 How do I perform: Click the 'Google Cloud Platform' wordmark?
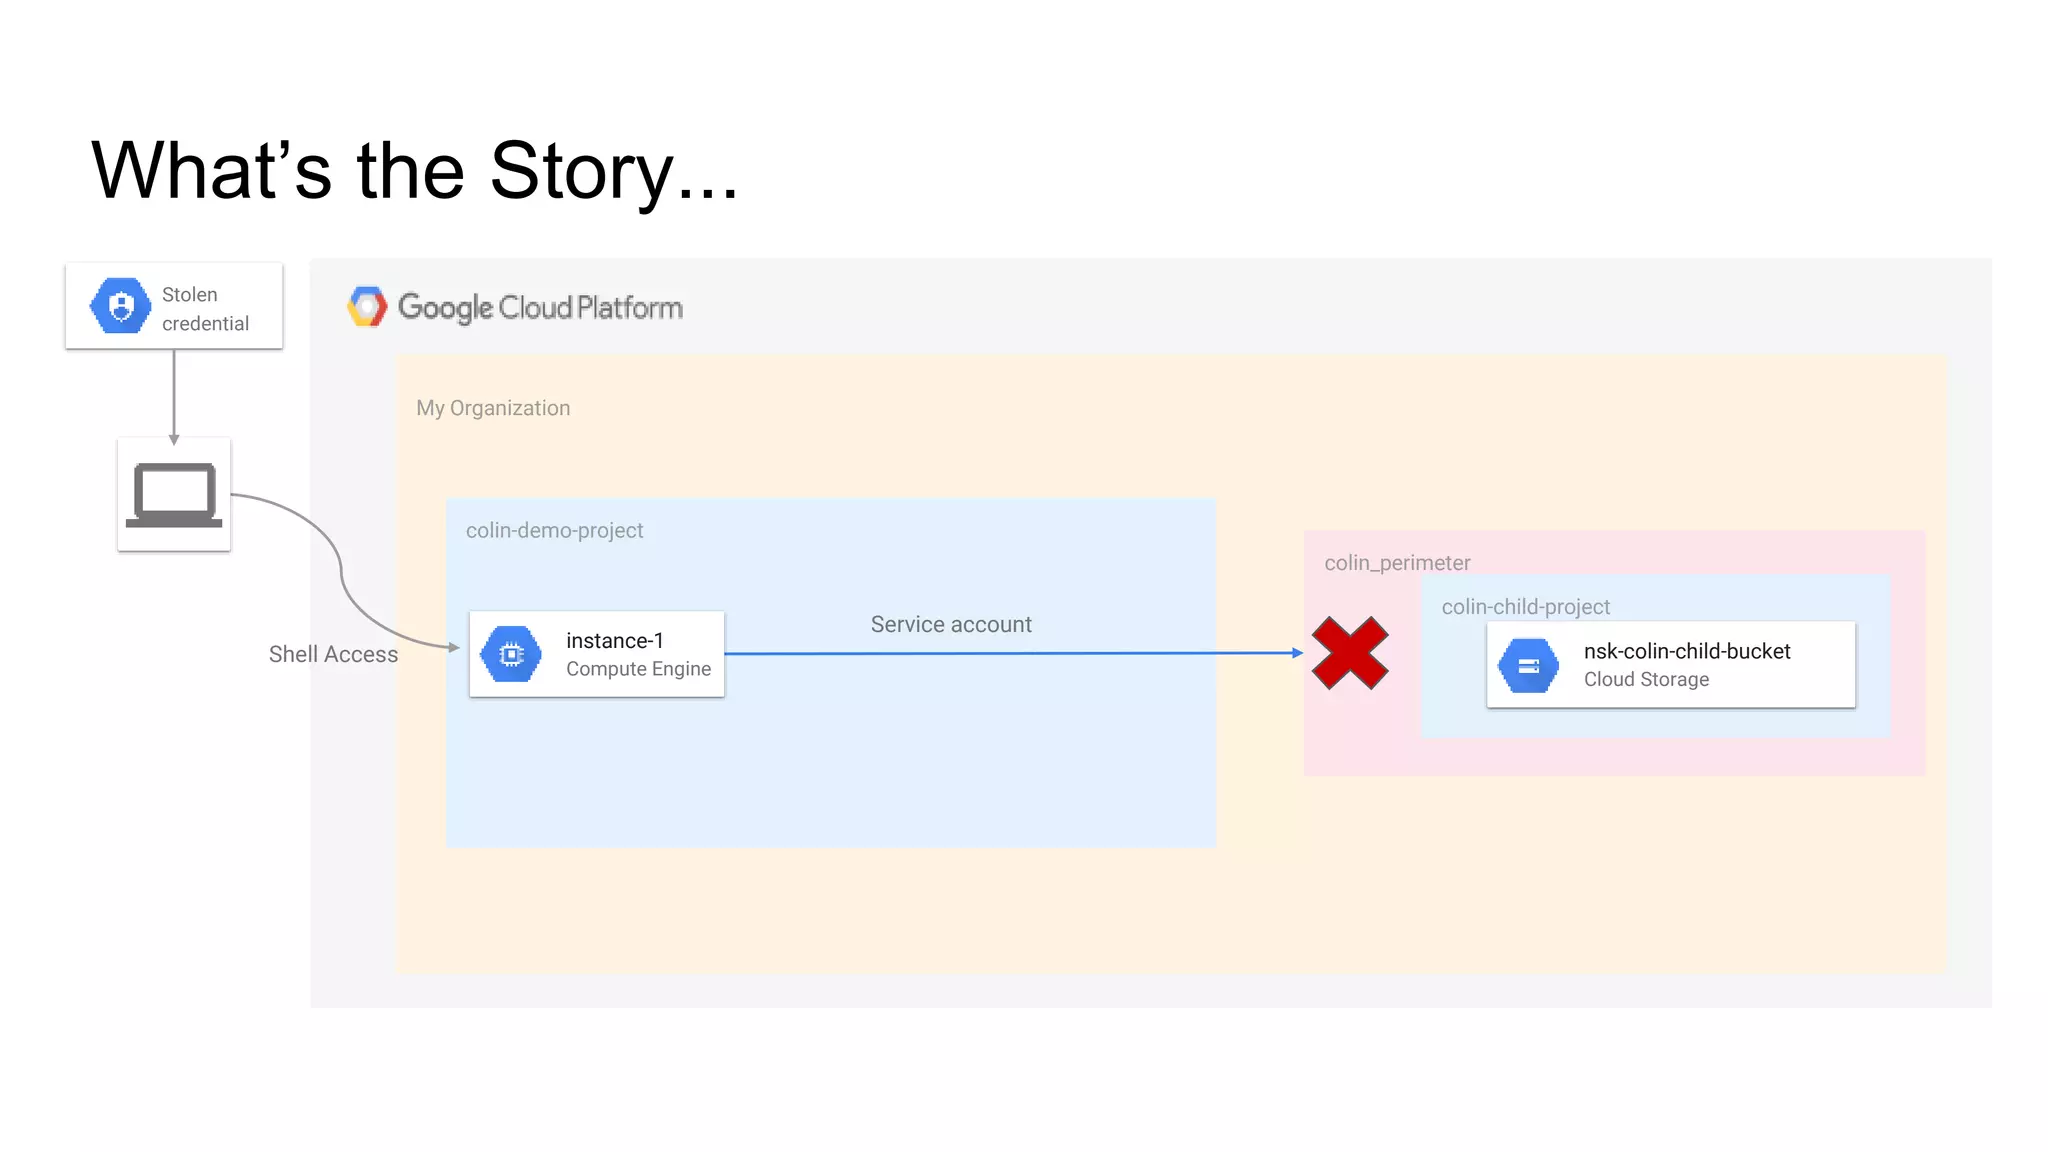coord(540,308)
